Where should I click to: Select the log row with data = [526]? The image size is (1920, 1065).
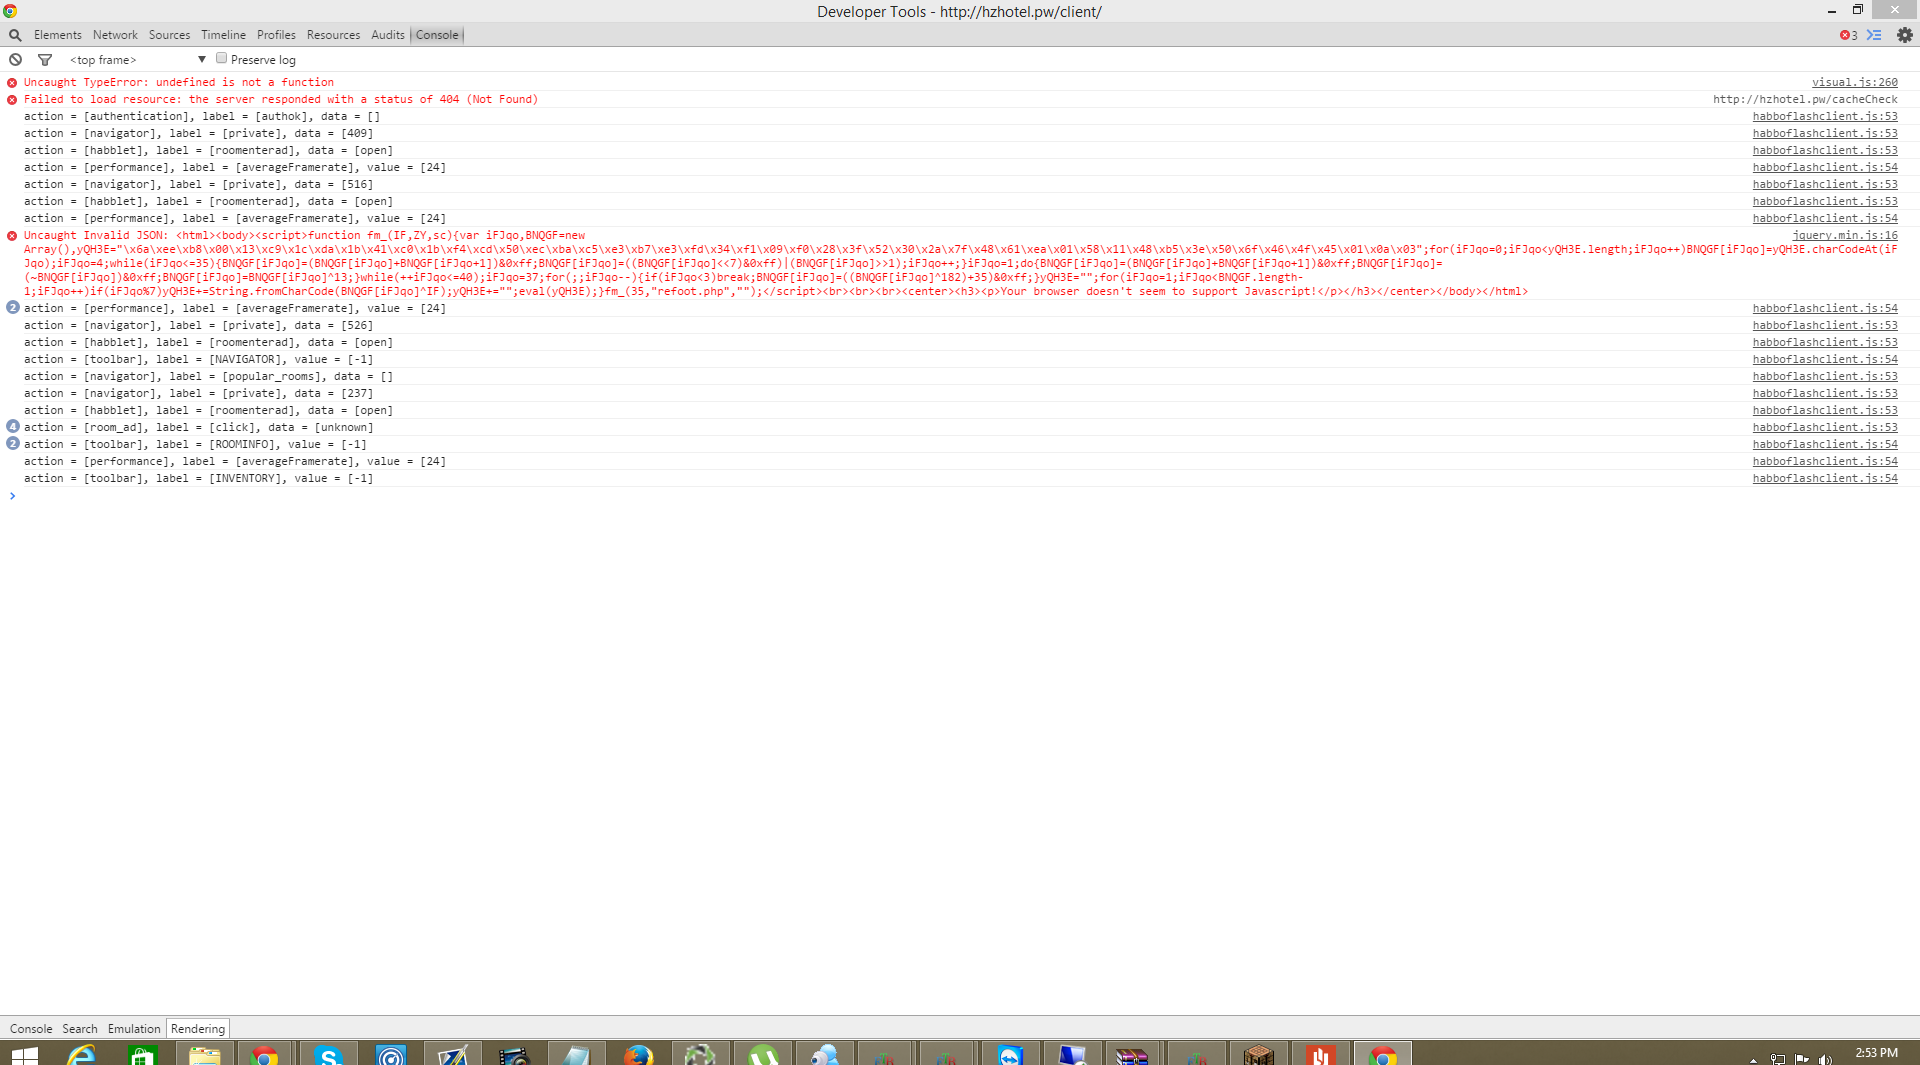[198, 326]
